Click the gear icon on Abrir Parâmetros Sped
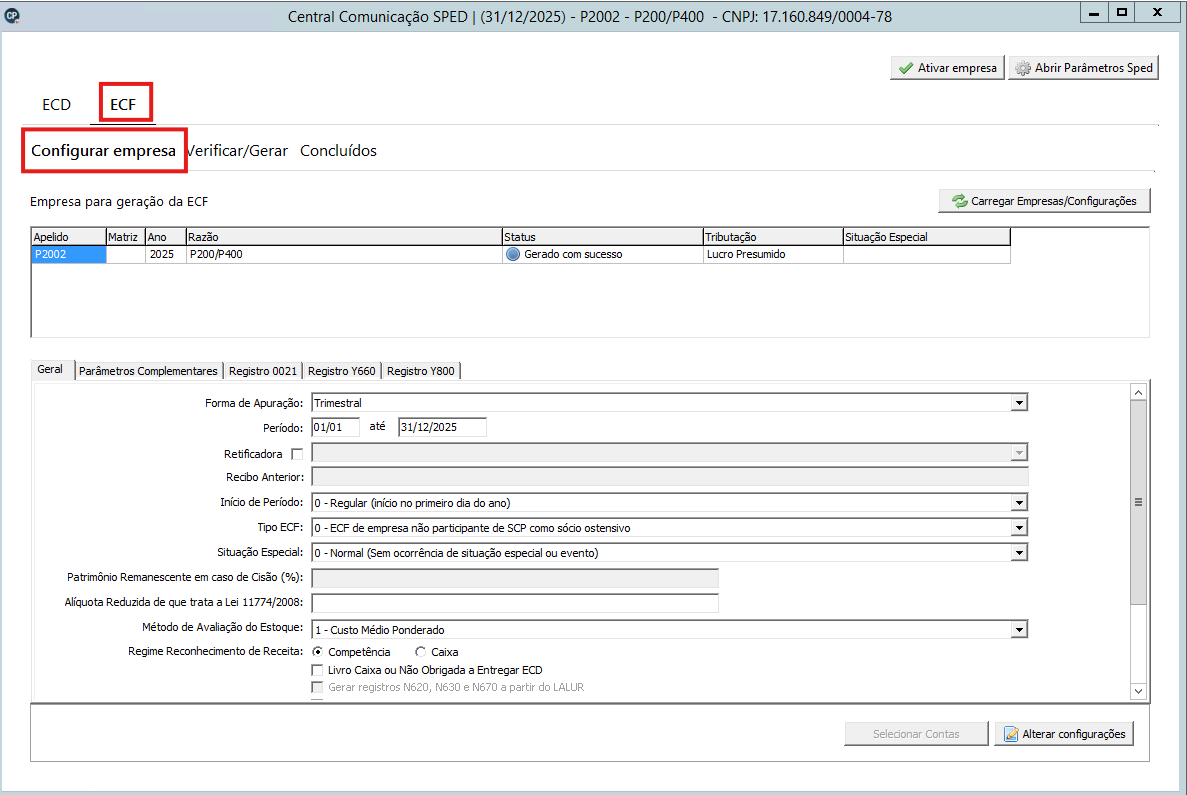The height and width of the screenshot is (795, 1187). pyautogui.click(x=1023, y=68)
